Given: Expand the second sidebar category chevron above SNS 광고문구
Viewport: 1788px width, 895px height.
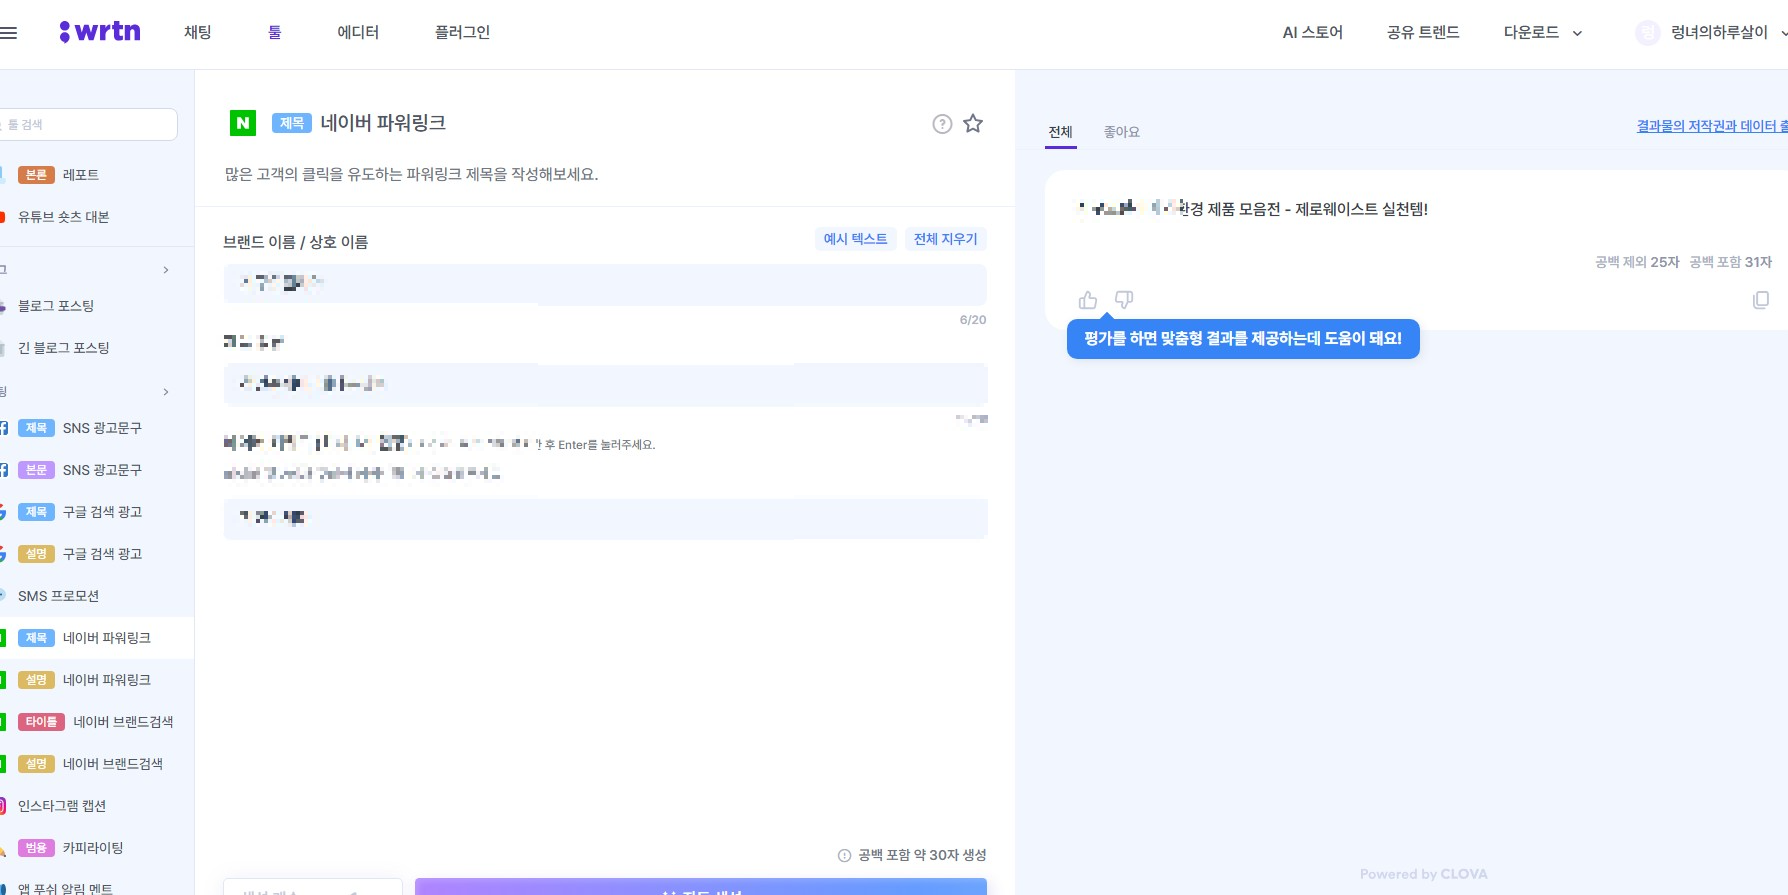Looking at the screenshot, I should [x=166, y=392].
